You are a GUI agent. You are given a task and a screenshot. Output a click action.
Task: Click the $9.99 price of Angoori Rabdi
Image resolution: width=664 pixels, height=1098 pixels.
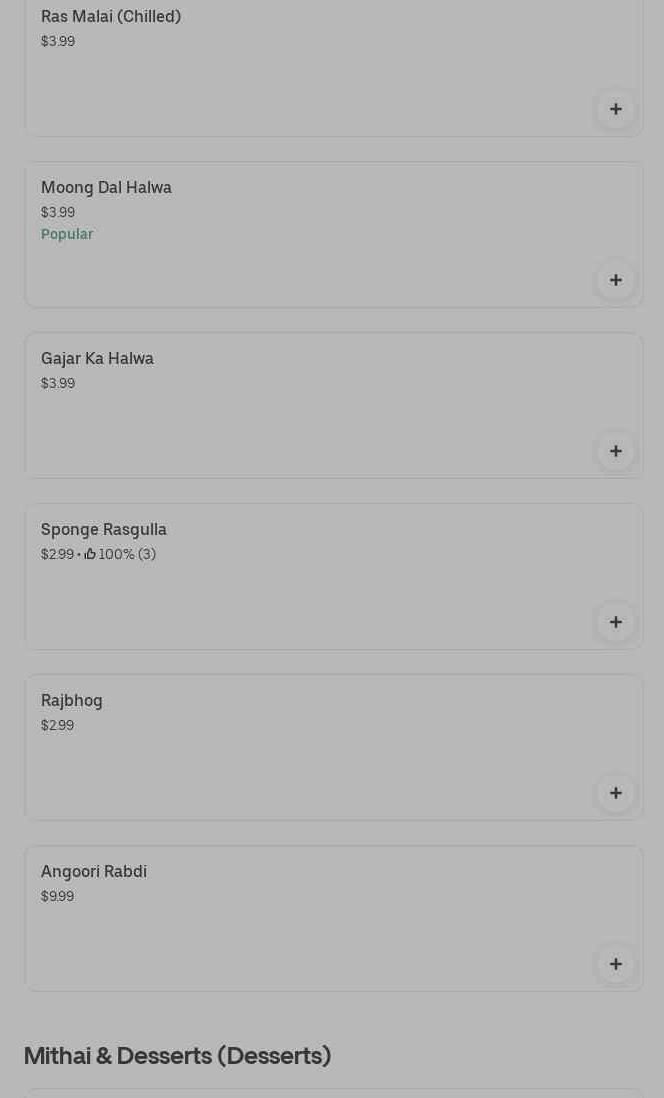click(57, 896)
